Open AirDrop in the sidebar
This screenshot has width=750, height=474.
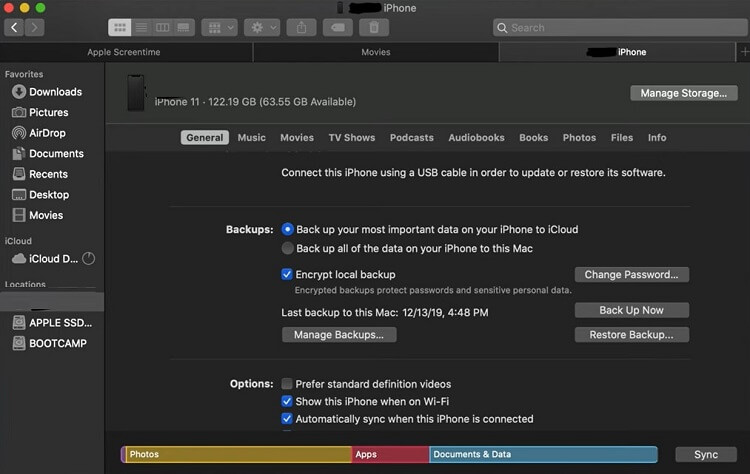pyautogui.click(x=48, y=133)
